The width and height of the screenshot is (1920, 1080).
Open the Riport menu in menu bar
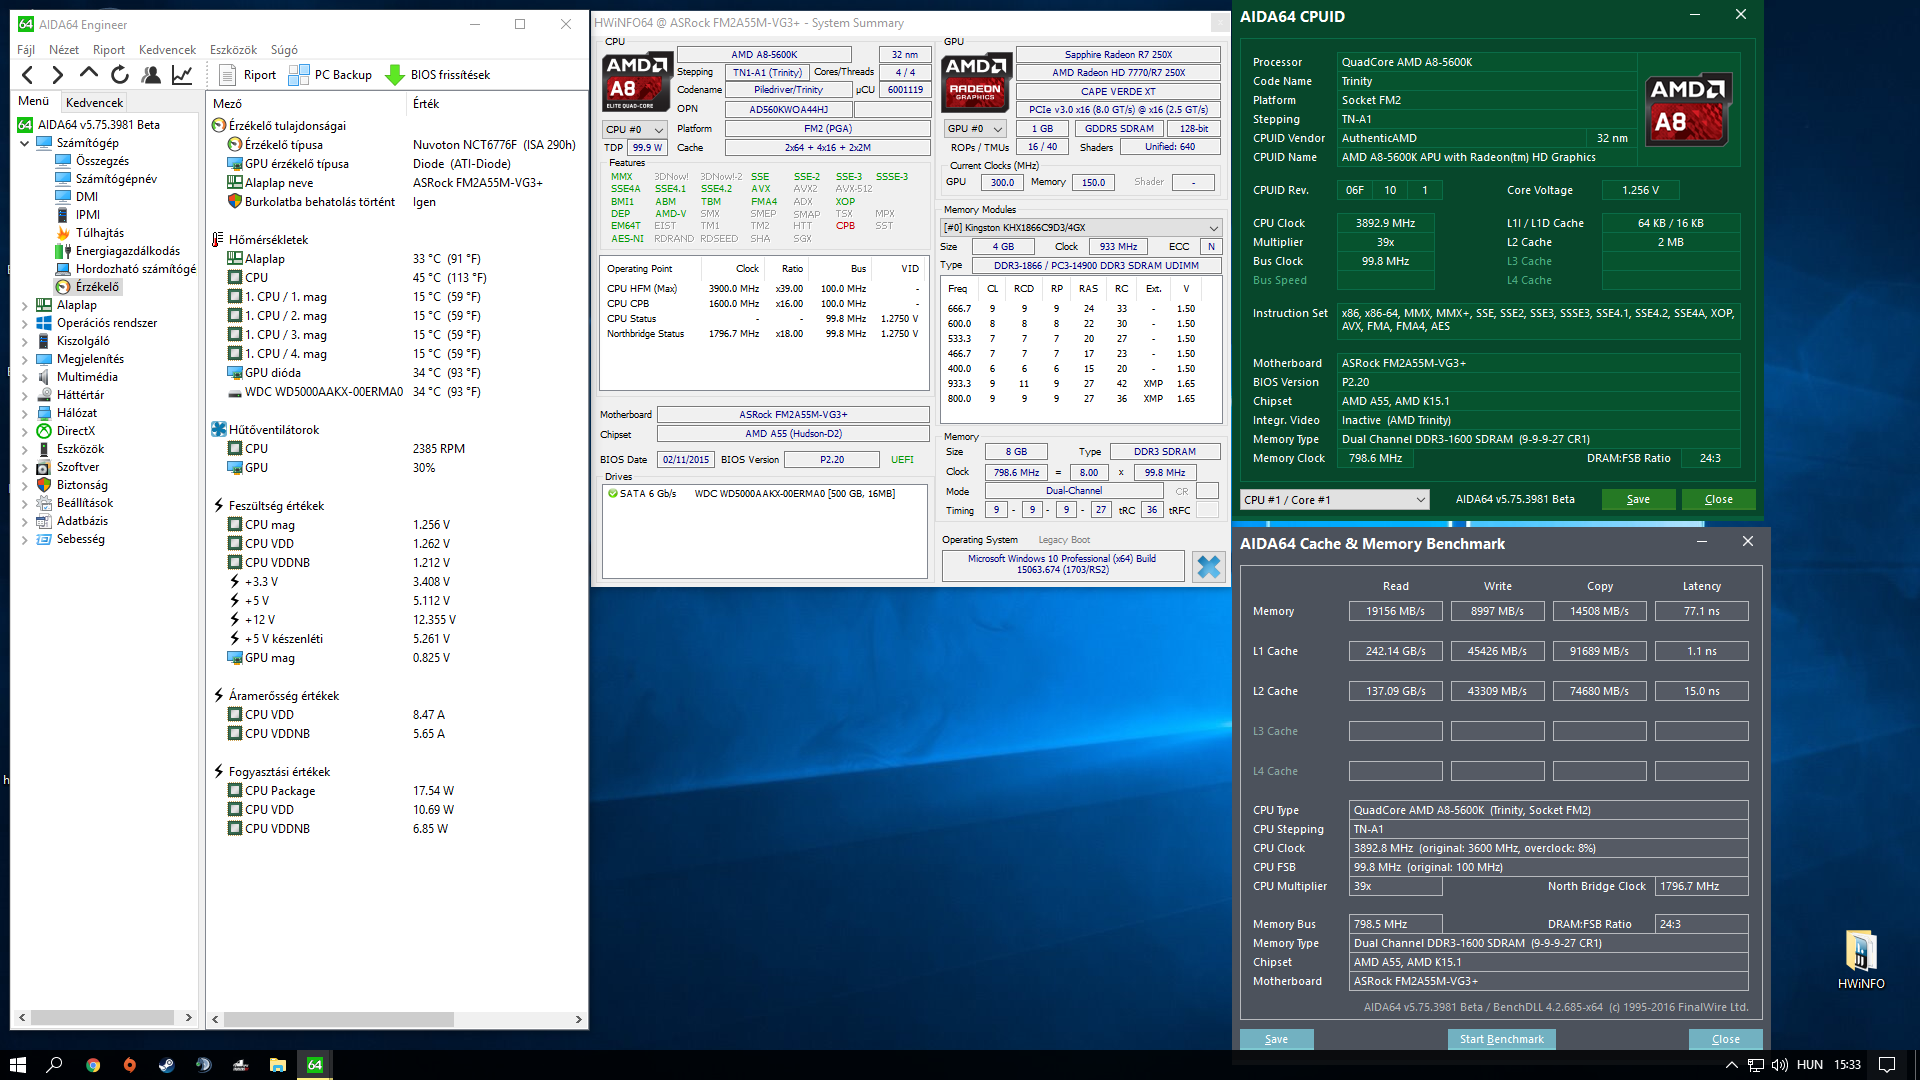point(109,50)
